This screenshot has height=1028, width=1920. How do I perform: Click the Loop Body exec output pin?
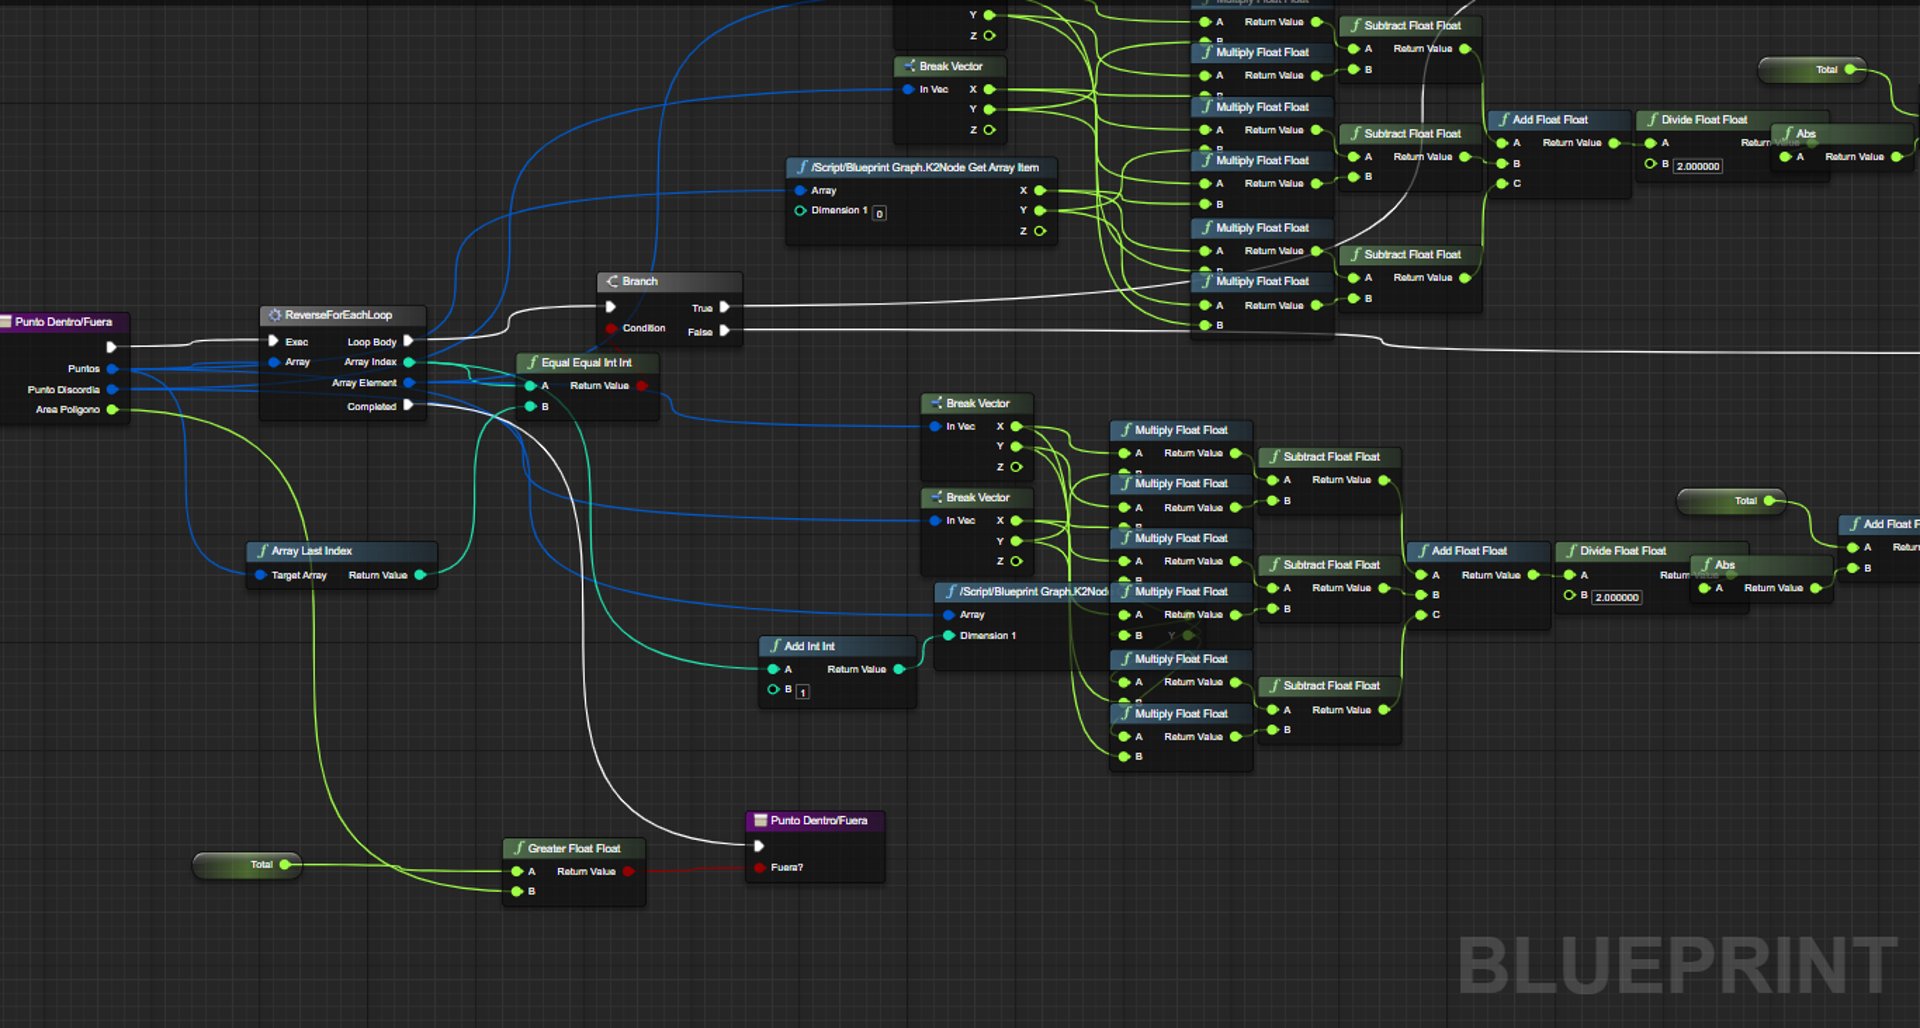(408, 341)
